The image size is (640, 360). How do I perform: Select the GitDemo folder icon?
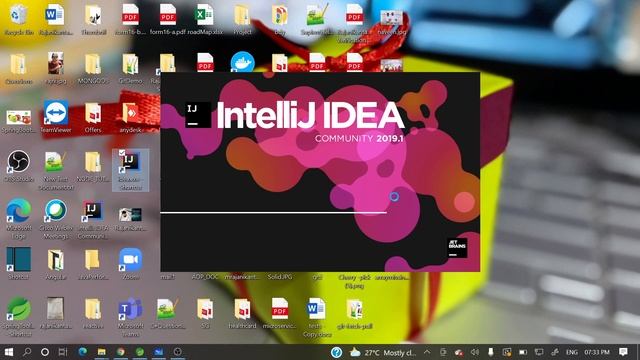pos(130,68)
